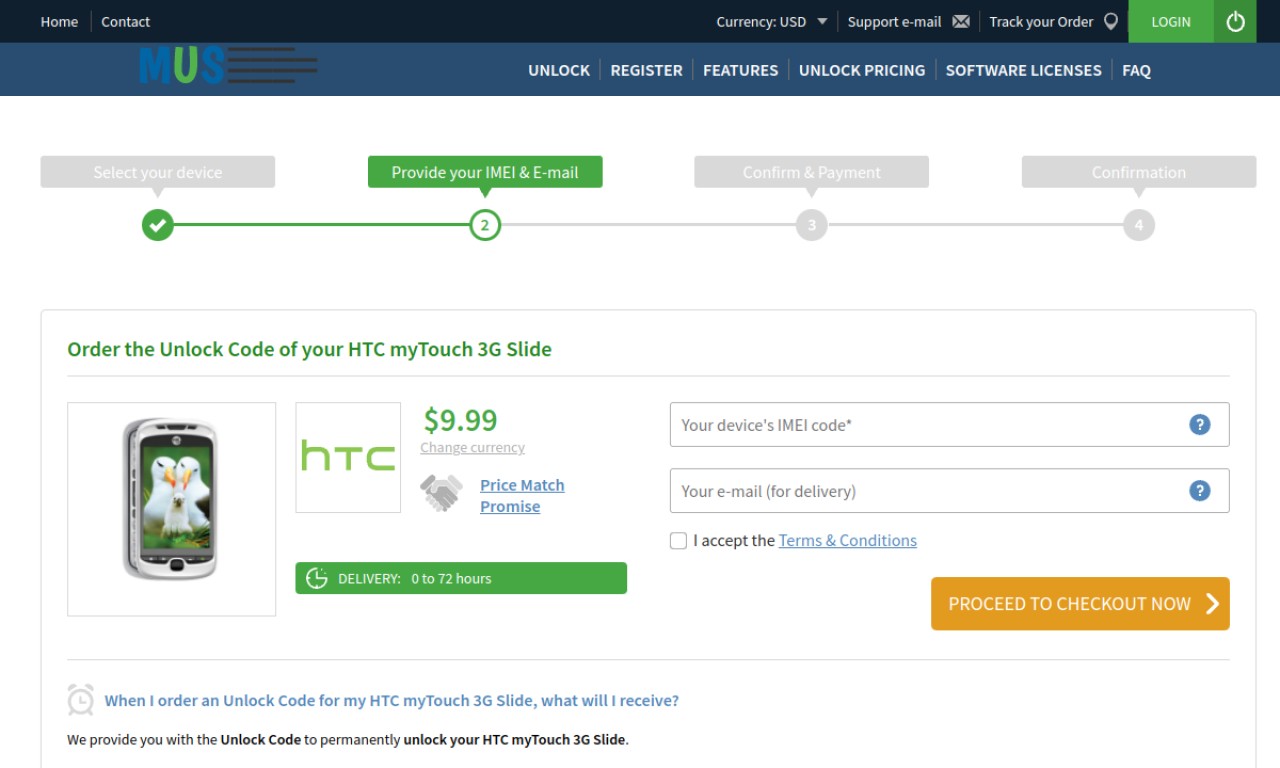Image resolution: width=1280 pixels, height=768 pixels.
Task: Click the HTC brand logo
Action: tap(348, 457)
